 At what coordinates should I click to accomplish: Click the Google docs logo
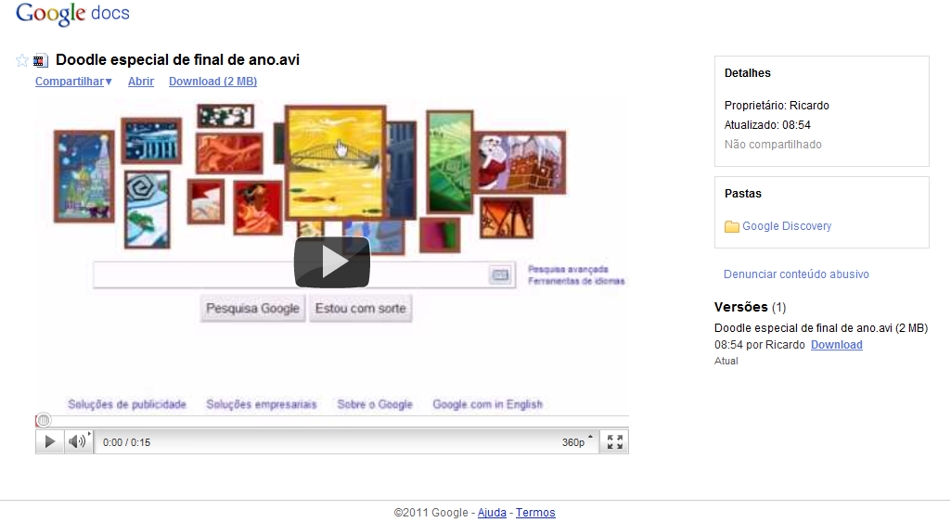73,13
